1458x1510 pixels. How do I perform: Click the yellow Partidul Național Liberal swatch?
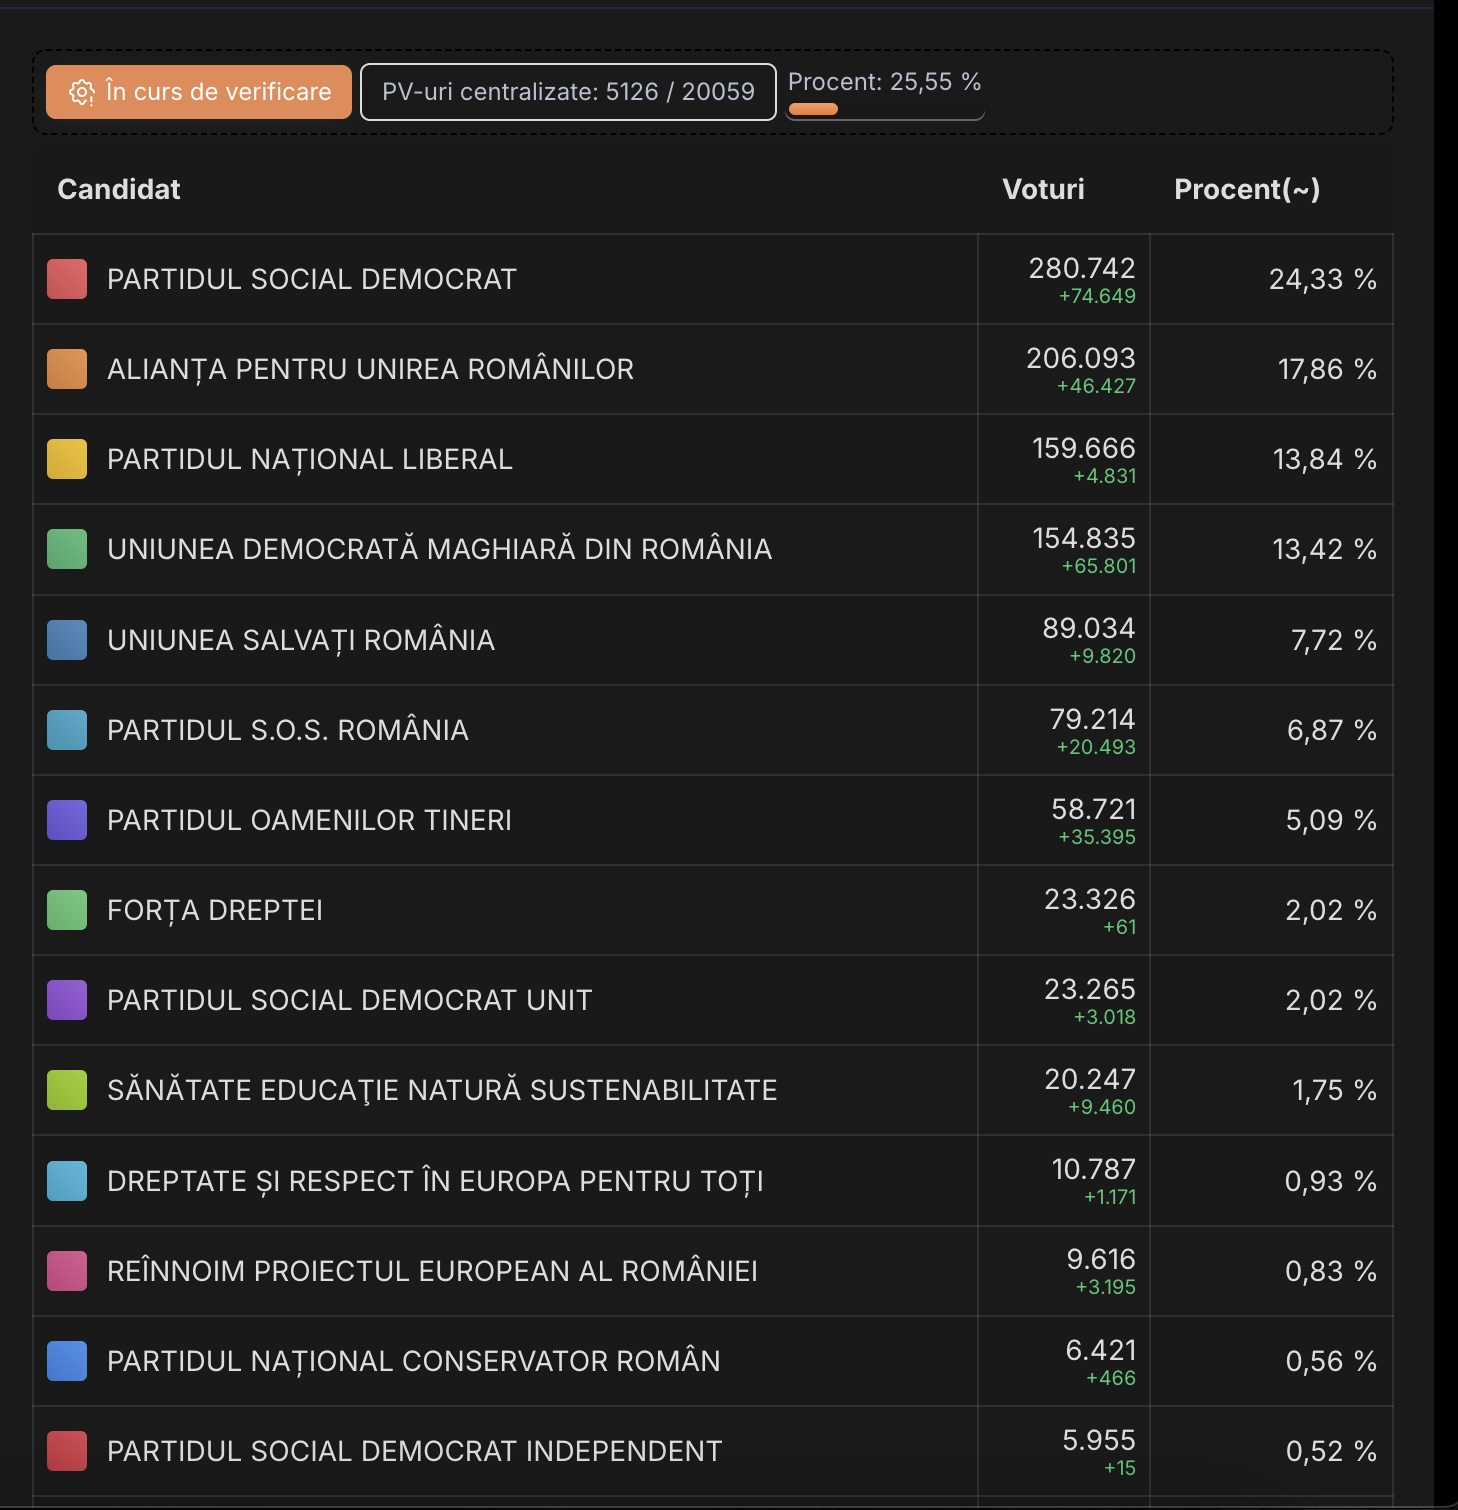coord(67,459)
